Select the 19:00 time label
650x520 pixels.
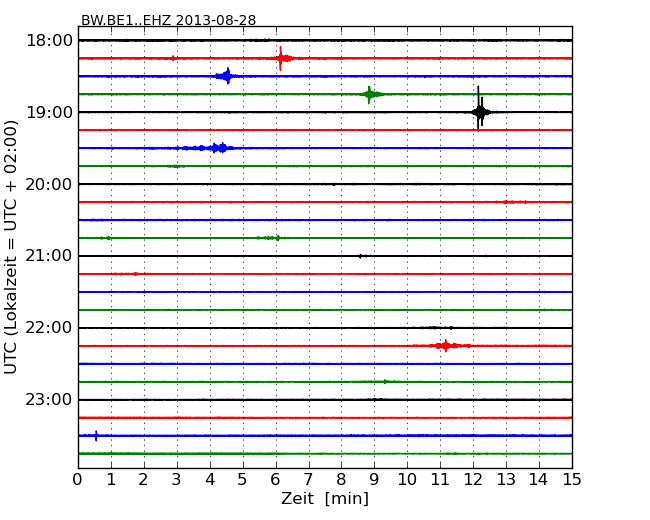[x=49, y=112]
